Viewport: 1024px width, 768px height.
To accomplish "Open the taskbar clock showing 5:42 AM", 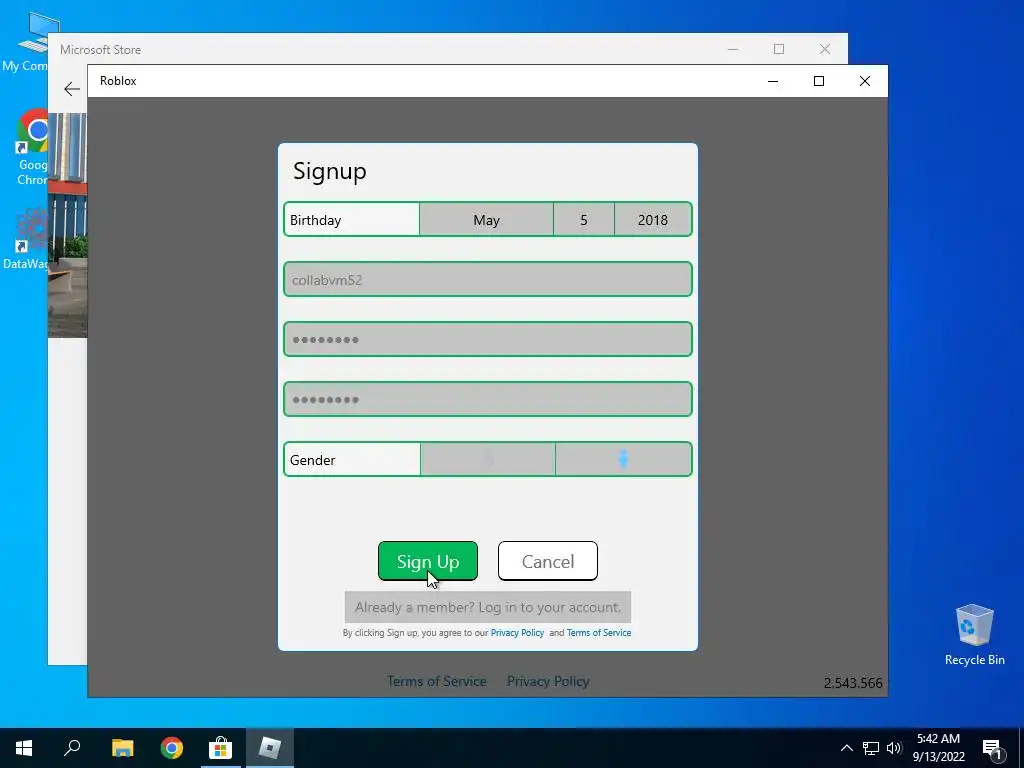I will [938, 748].
